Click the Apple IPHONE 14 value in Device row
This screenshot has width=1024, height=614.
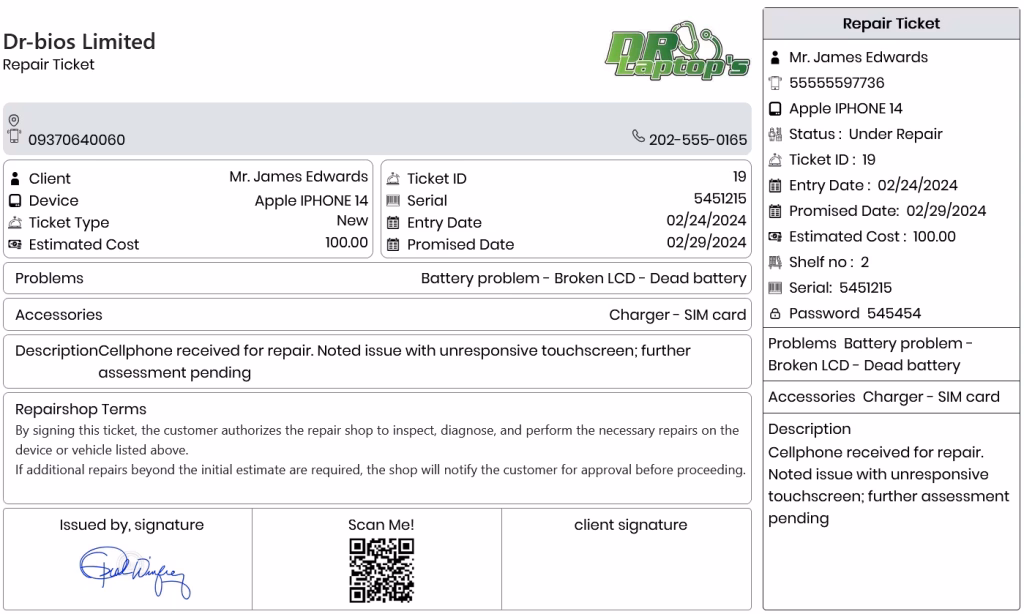click(x=312, y=201)
